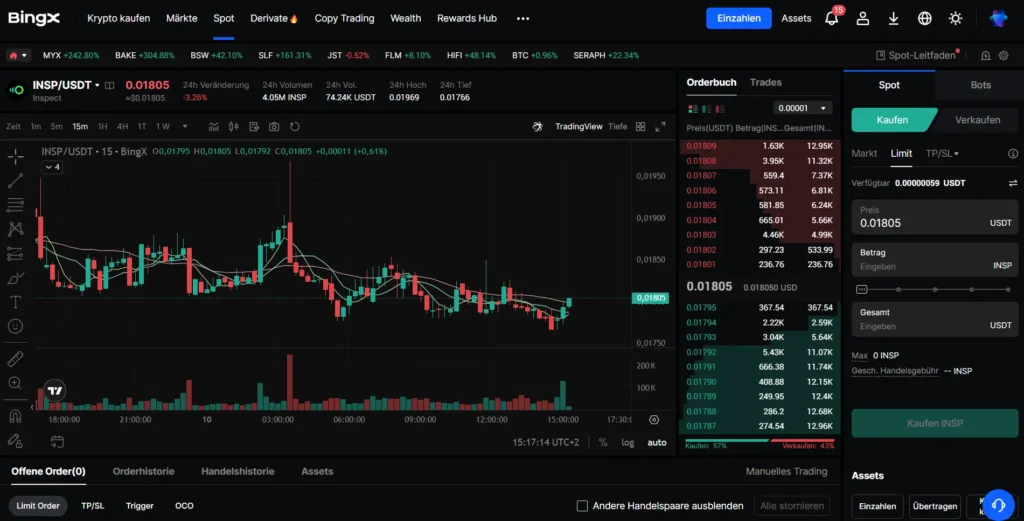1024x521 pixels.
Task: Switch theme with the sun icon
Action: (x=955, y=18)
